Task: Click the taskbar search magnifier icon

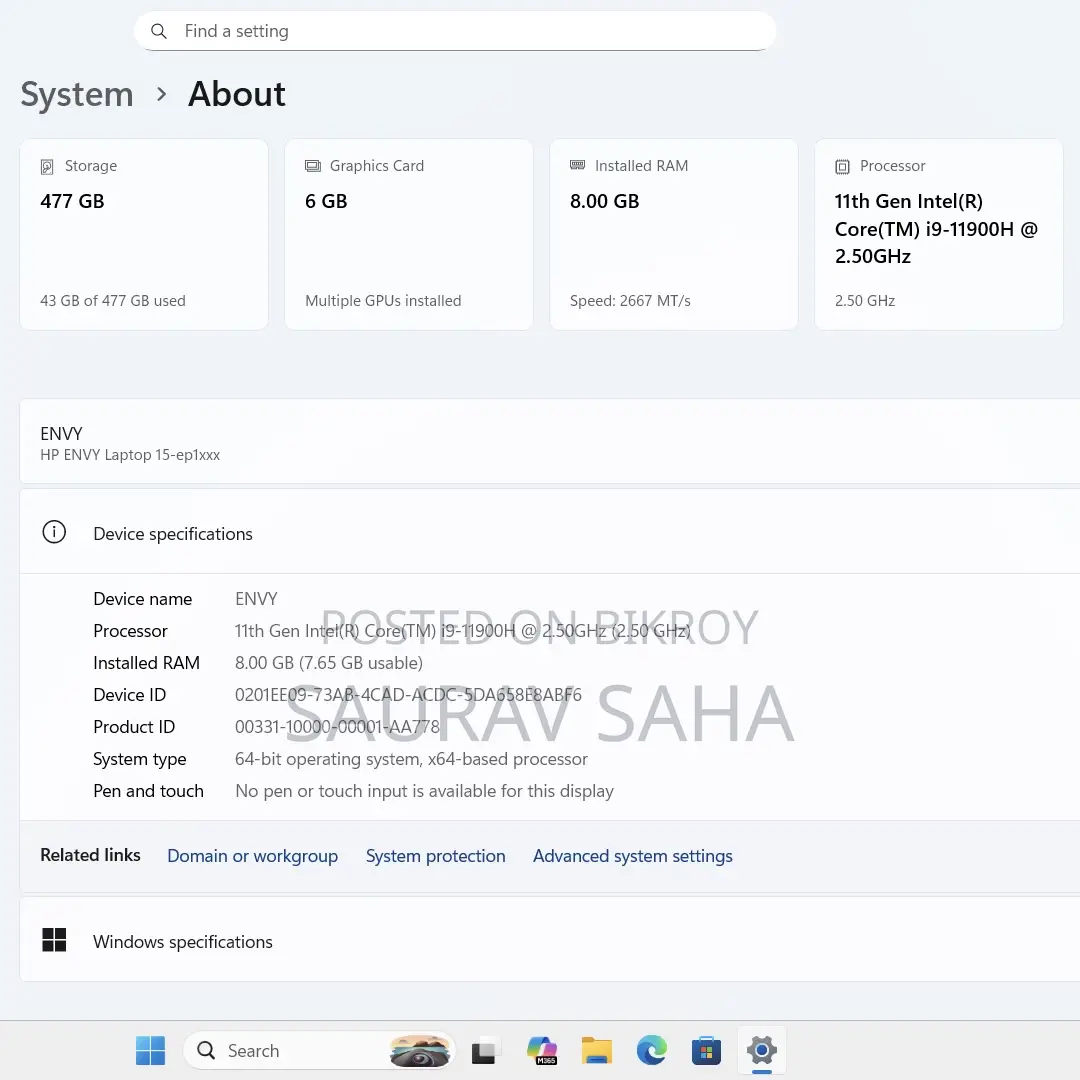Action: (x=206, y=1050)
